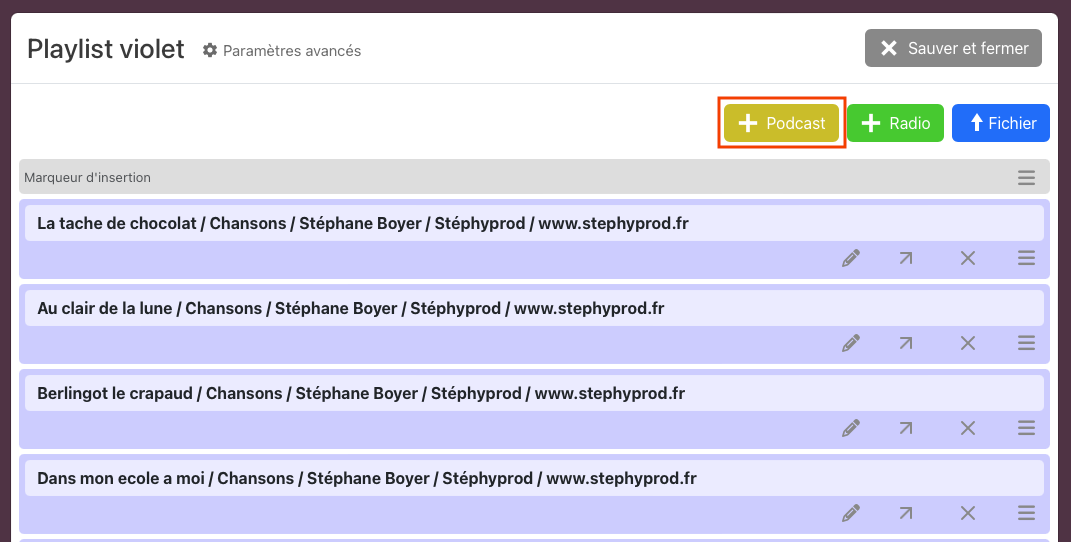Delete Au clair de la lune track
1071x542 pixels.
(967, 343)
